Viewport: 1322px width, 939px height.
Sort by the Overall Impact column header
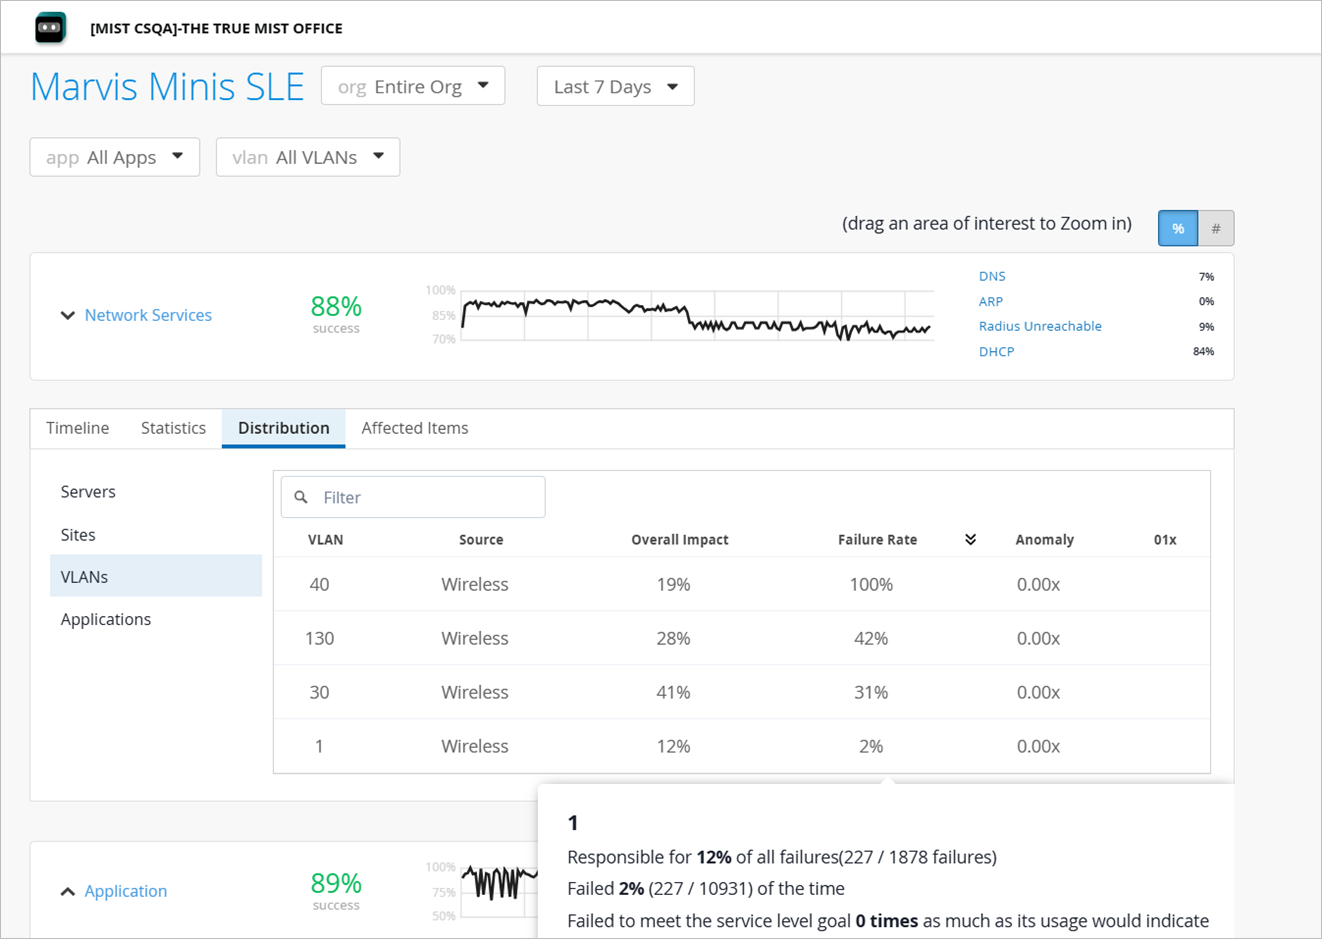pos(680,539)
